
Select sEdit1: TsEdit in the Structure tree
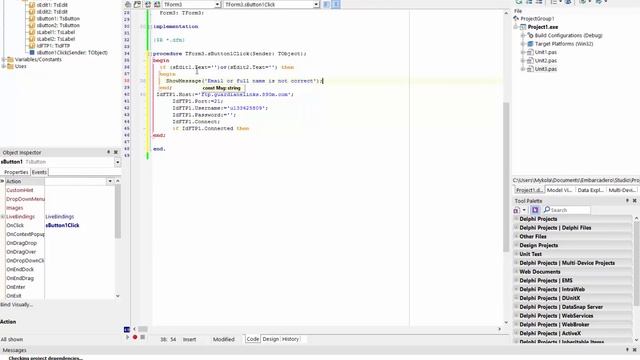click(x=52, y=5)
